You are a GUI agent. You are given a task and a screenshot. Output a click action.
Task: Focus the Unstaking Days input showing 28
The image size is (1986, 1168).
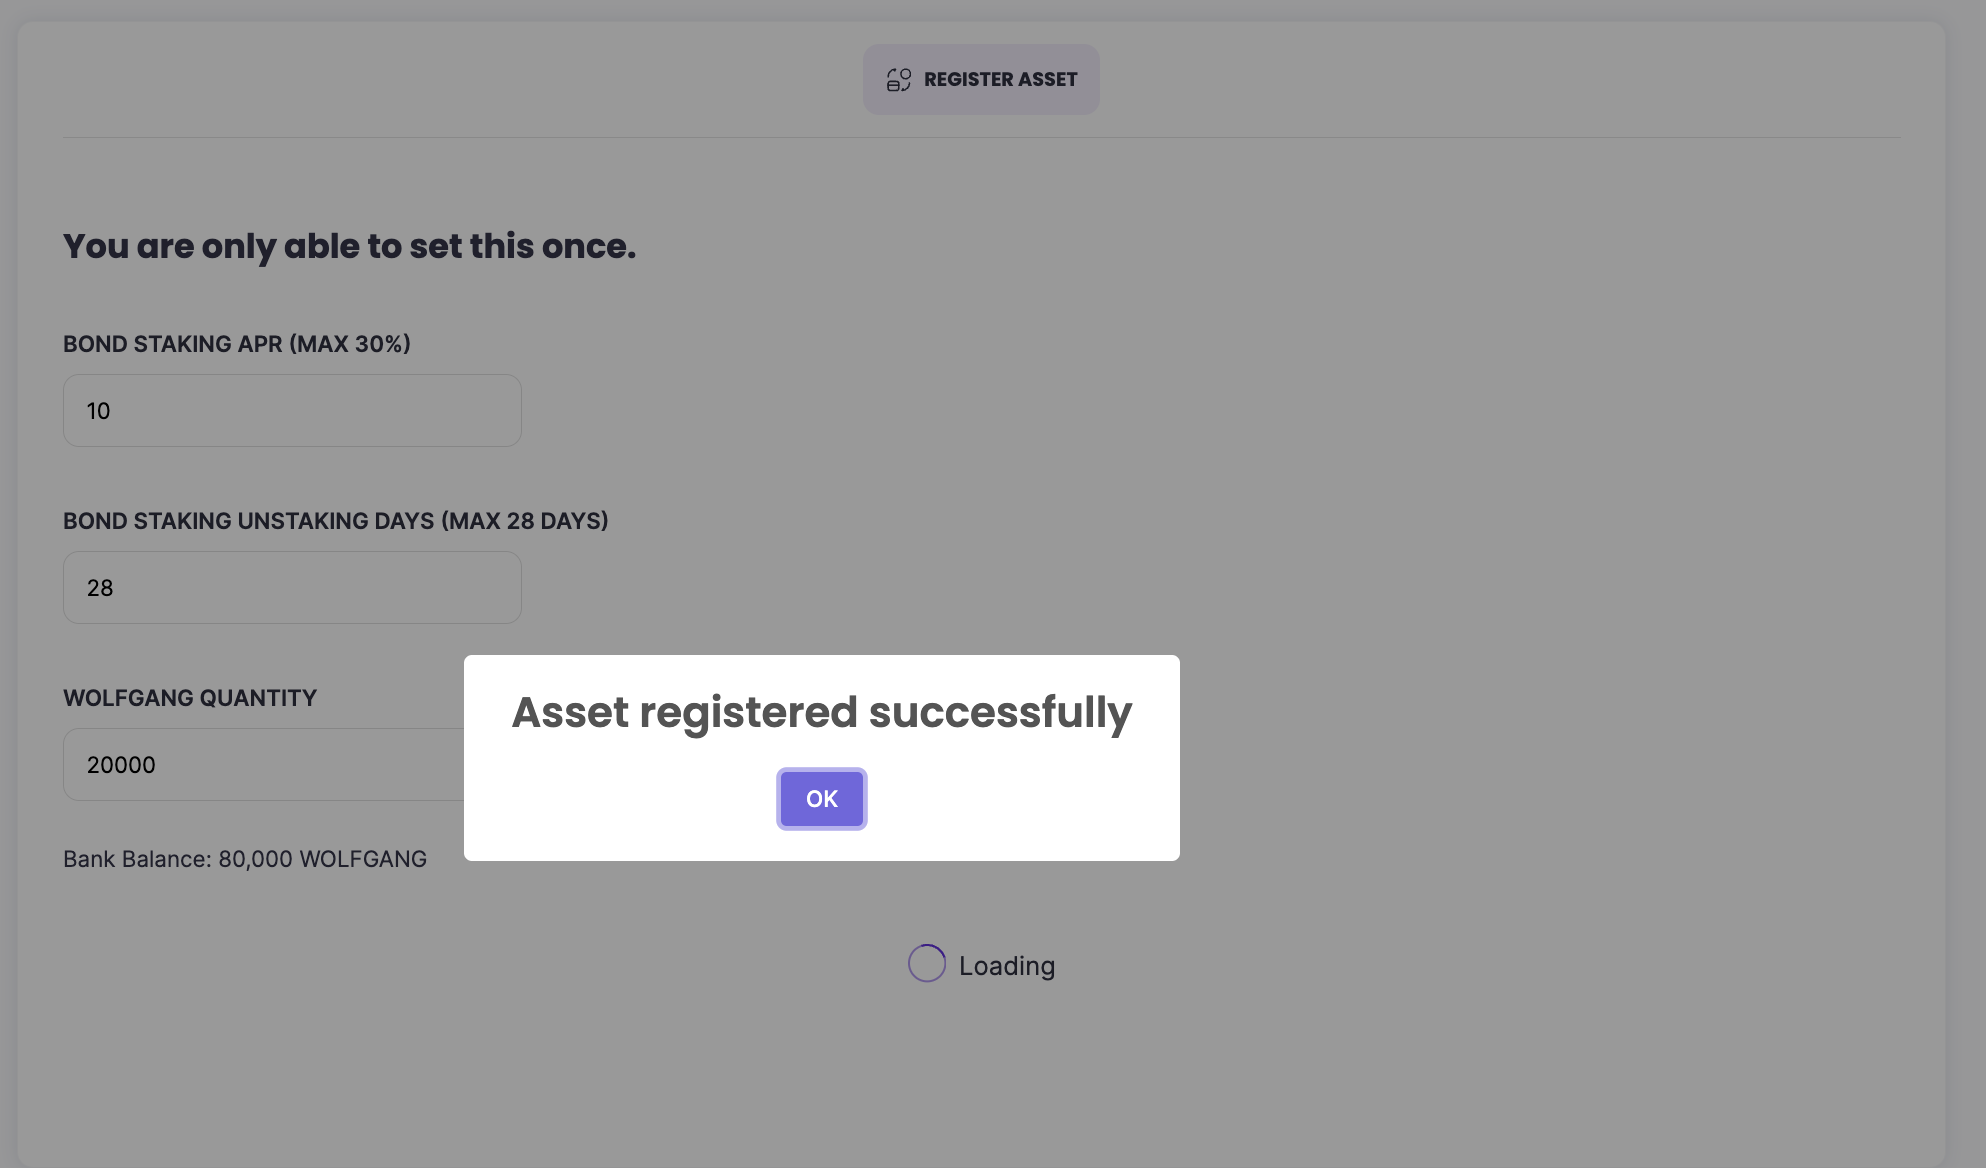pyautogui.click(x=292, y=588)
